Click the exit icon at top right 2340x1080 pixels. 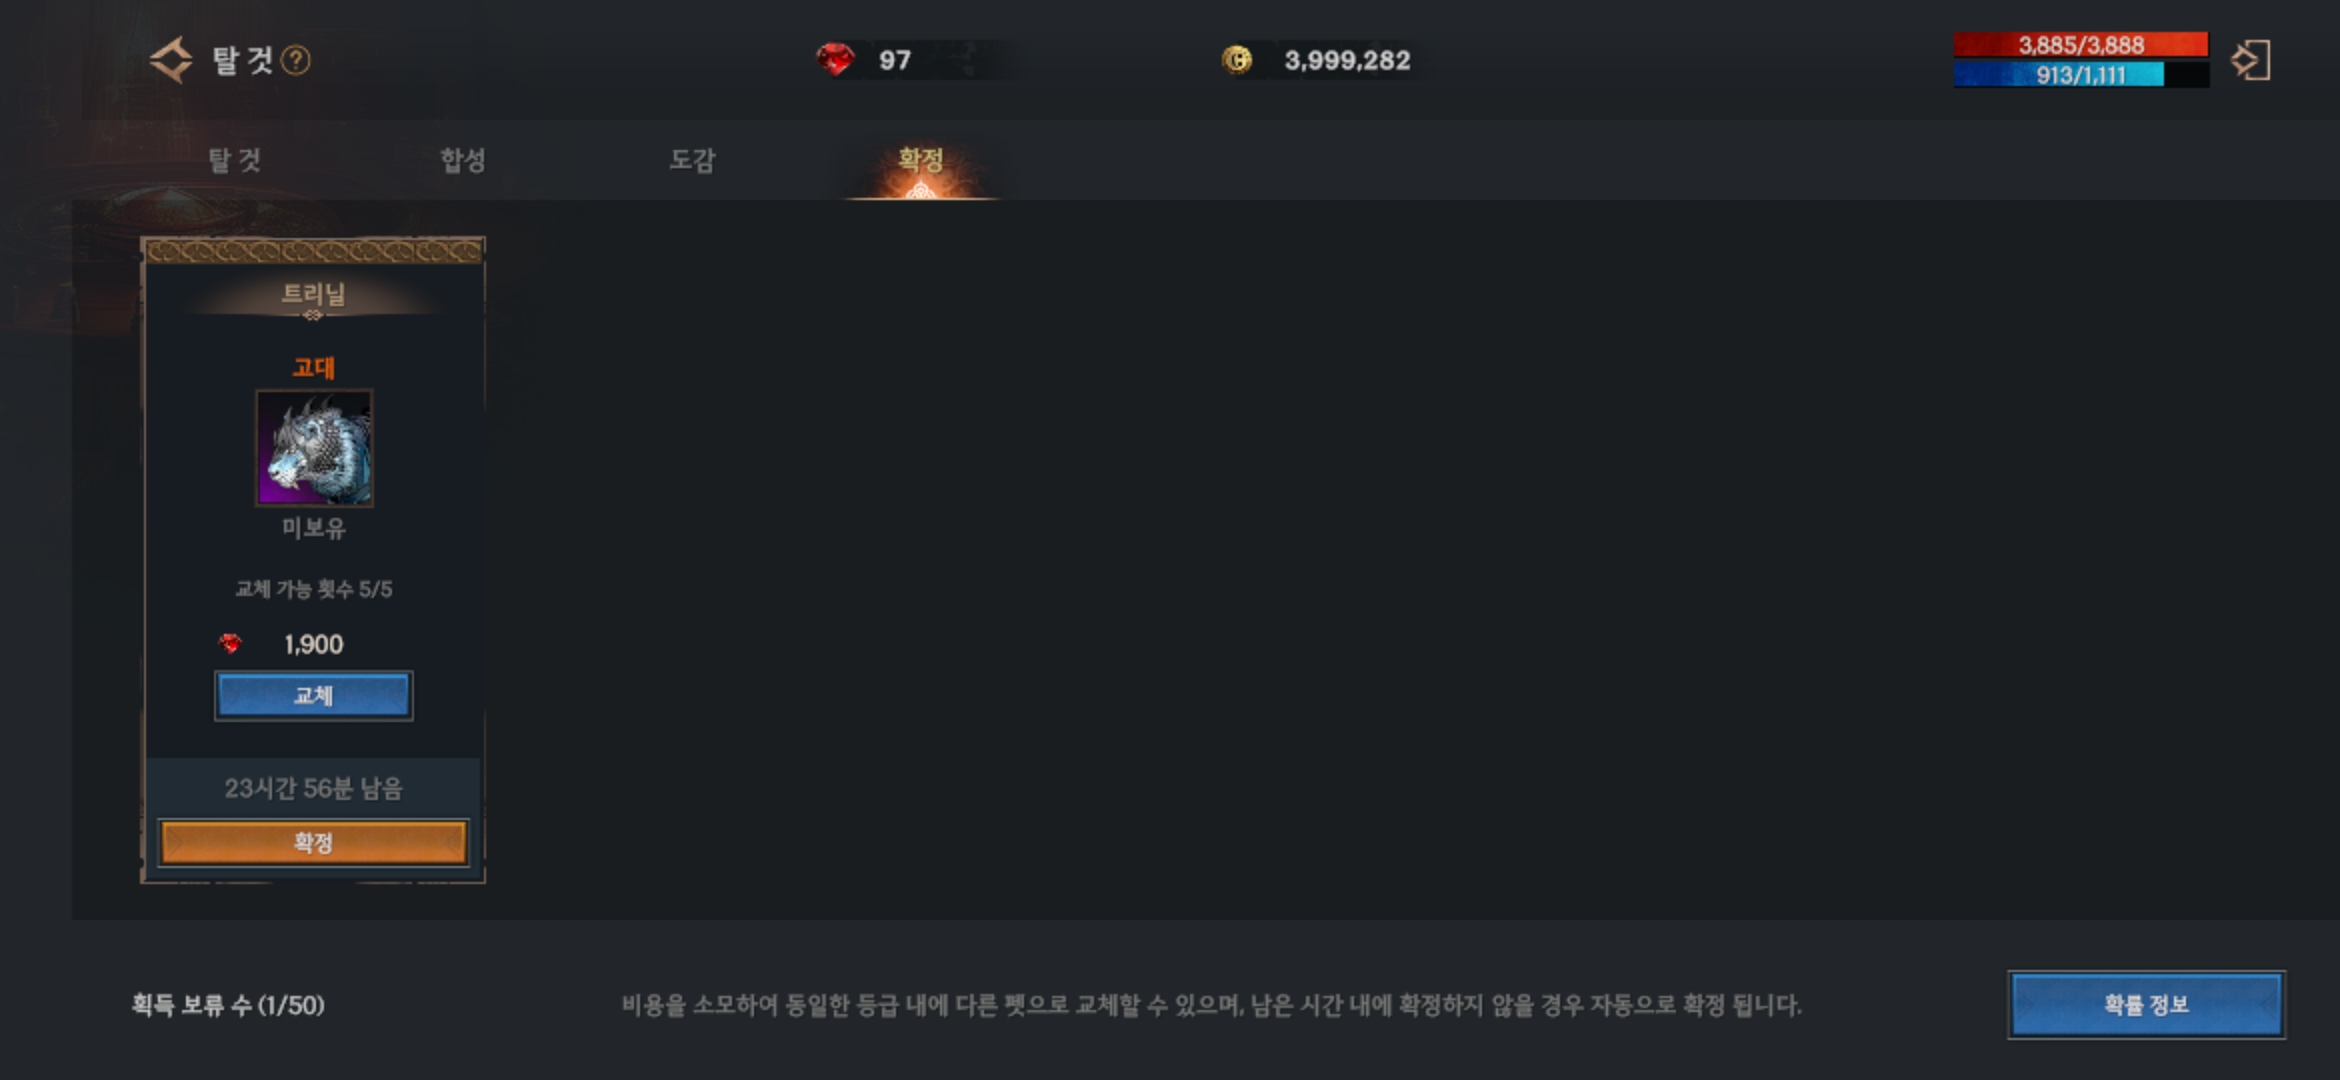(x=2251, y=60)
